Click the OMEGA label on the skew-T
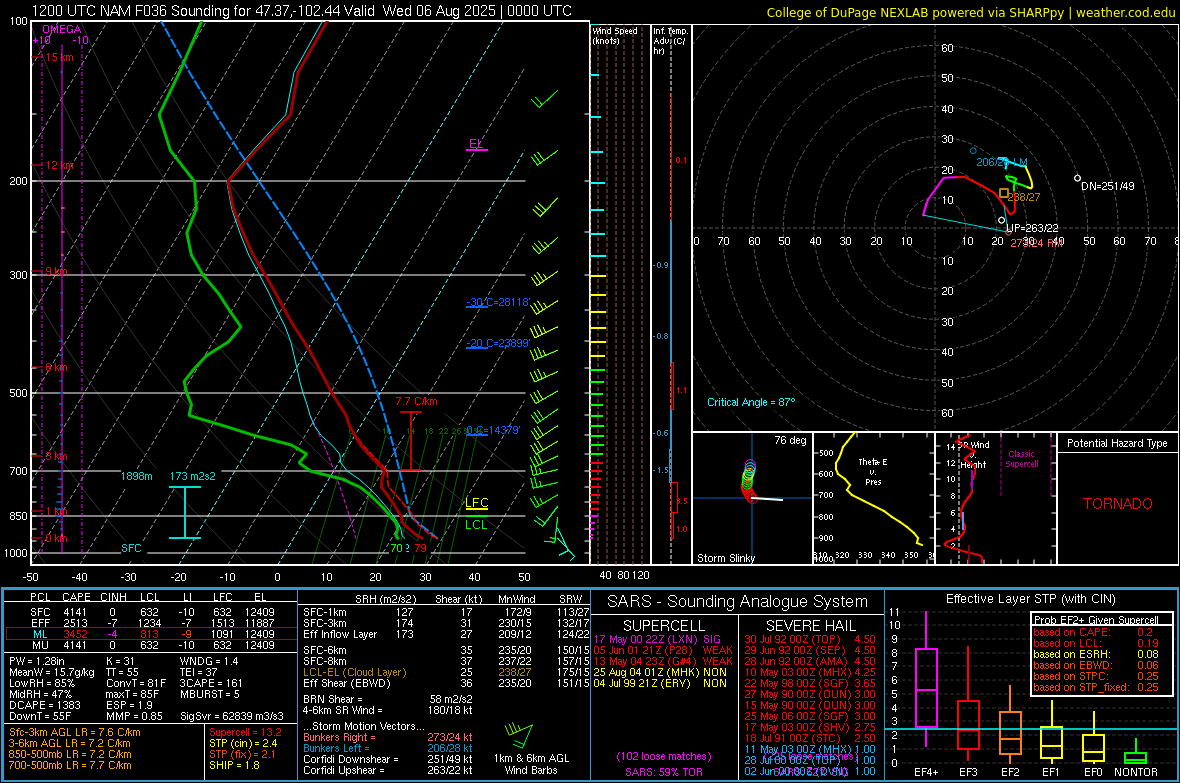Screen dimensions: 1180x783 pyautogui.click(x=61, y=29)
